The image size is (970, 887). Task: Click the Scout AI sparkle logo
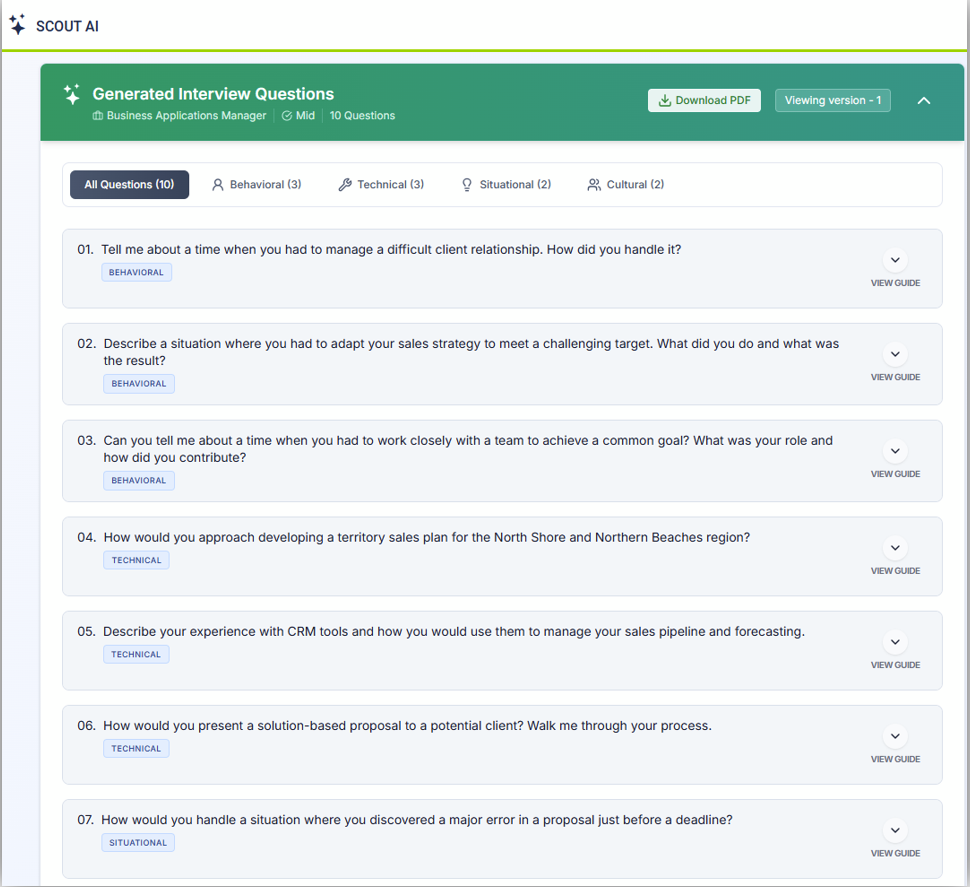pyautogui.click(x=17, y=25)
